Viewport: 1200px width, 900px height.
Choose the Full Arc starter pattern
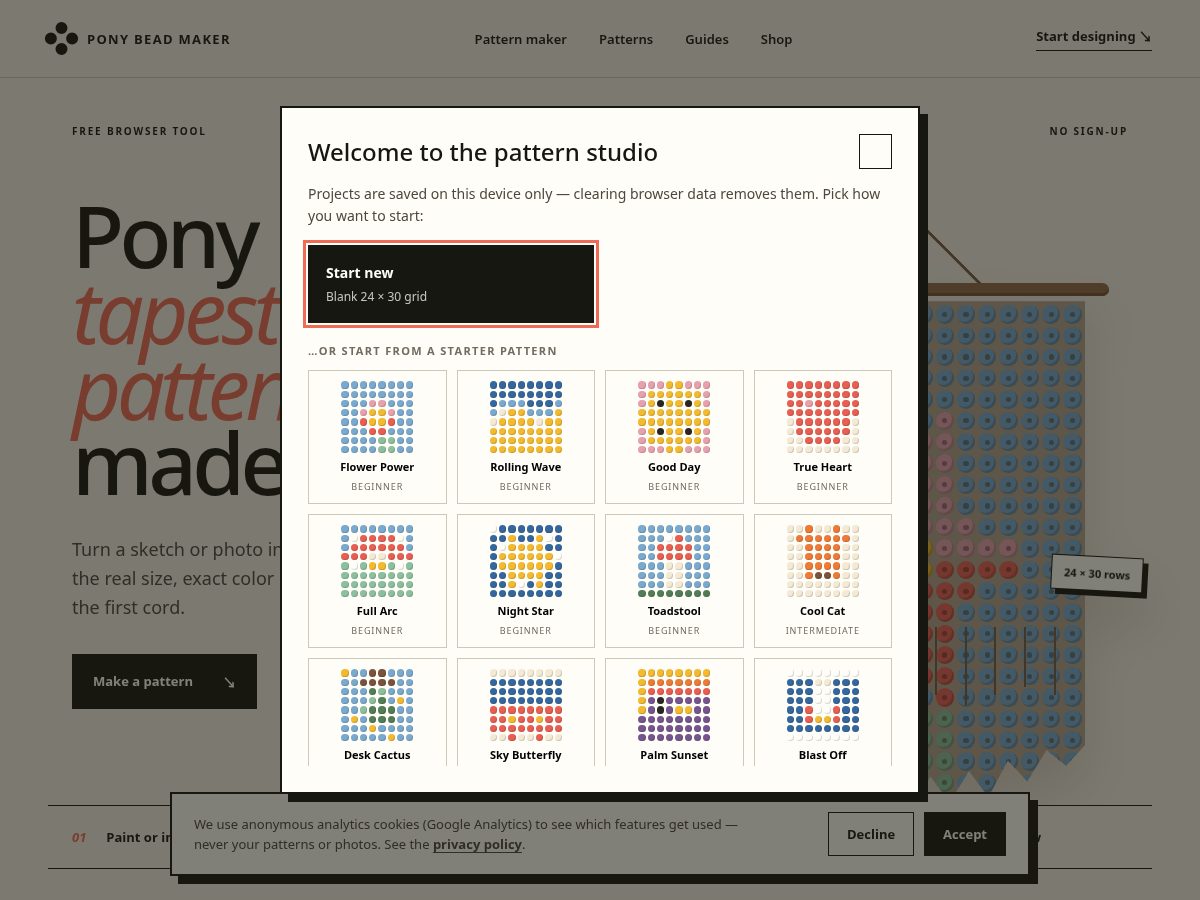click(x=377, y=581)
